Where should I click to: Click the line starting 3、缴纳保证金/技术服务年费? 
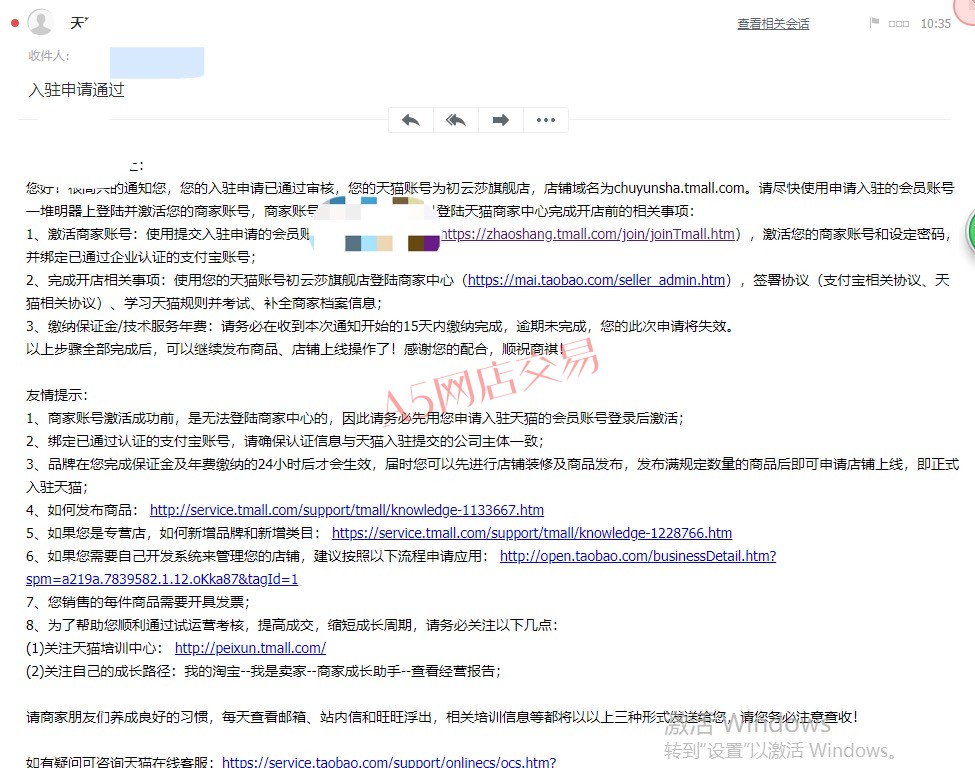pyautogui.click(x=381, y=326)
